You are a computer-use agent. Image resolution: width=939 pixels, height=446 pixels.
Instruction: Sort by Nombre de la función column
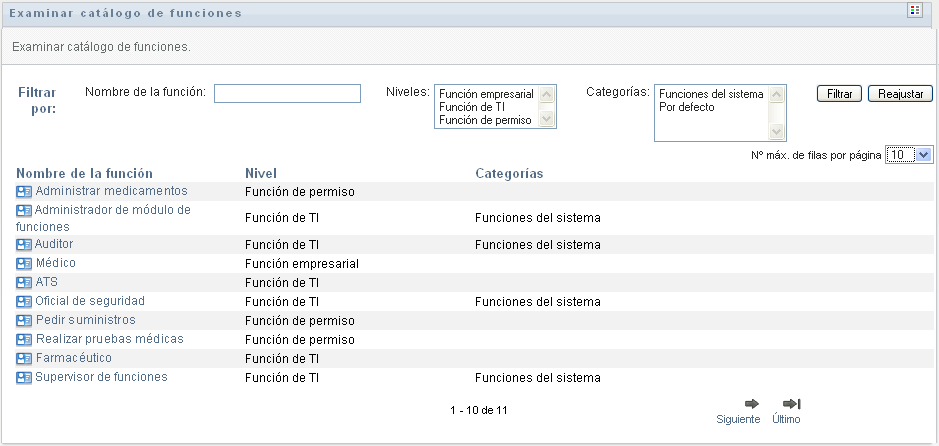(84, 173)
